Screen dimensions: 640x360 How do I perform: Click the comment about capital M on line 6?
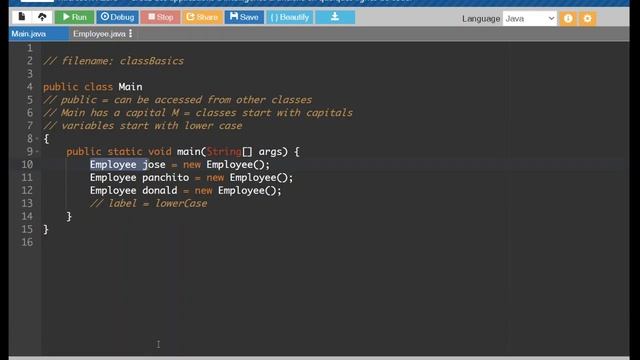pos(198,113)
